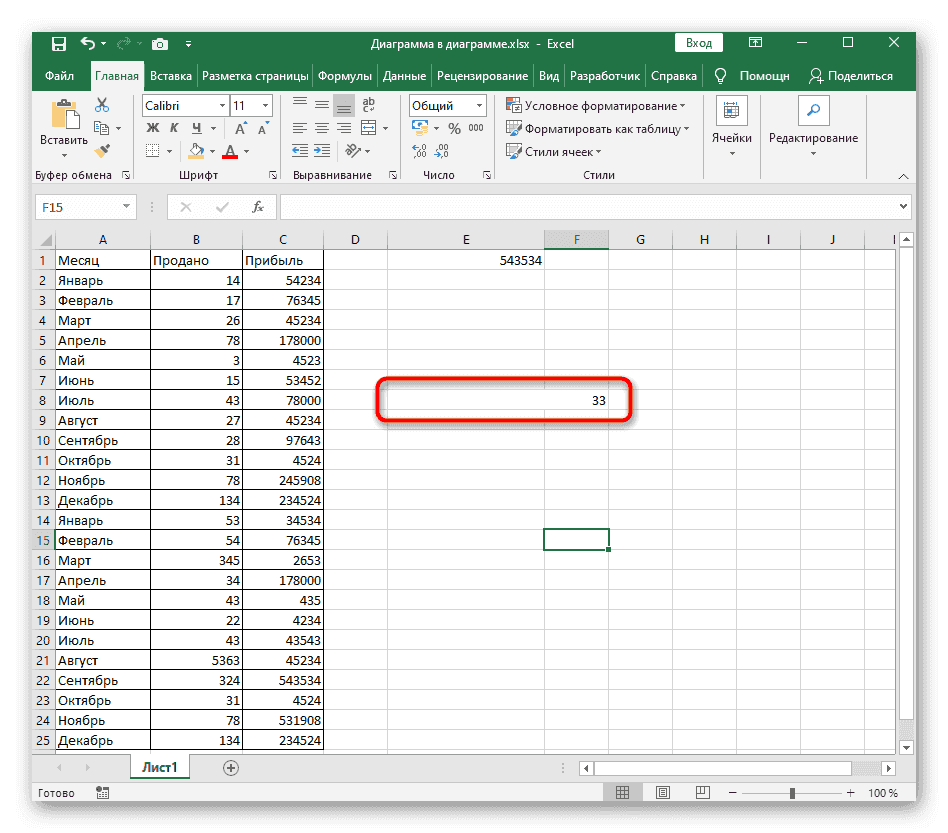Toggle italic formatting with К icon

(173, 125)
